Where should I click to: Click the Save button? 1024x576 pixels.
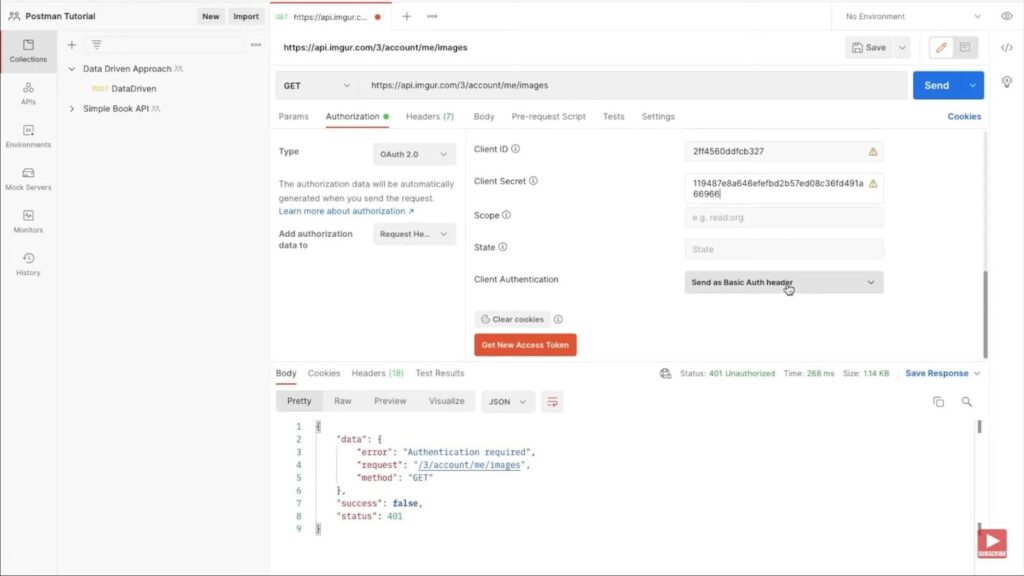coord(869,48)
